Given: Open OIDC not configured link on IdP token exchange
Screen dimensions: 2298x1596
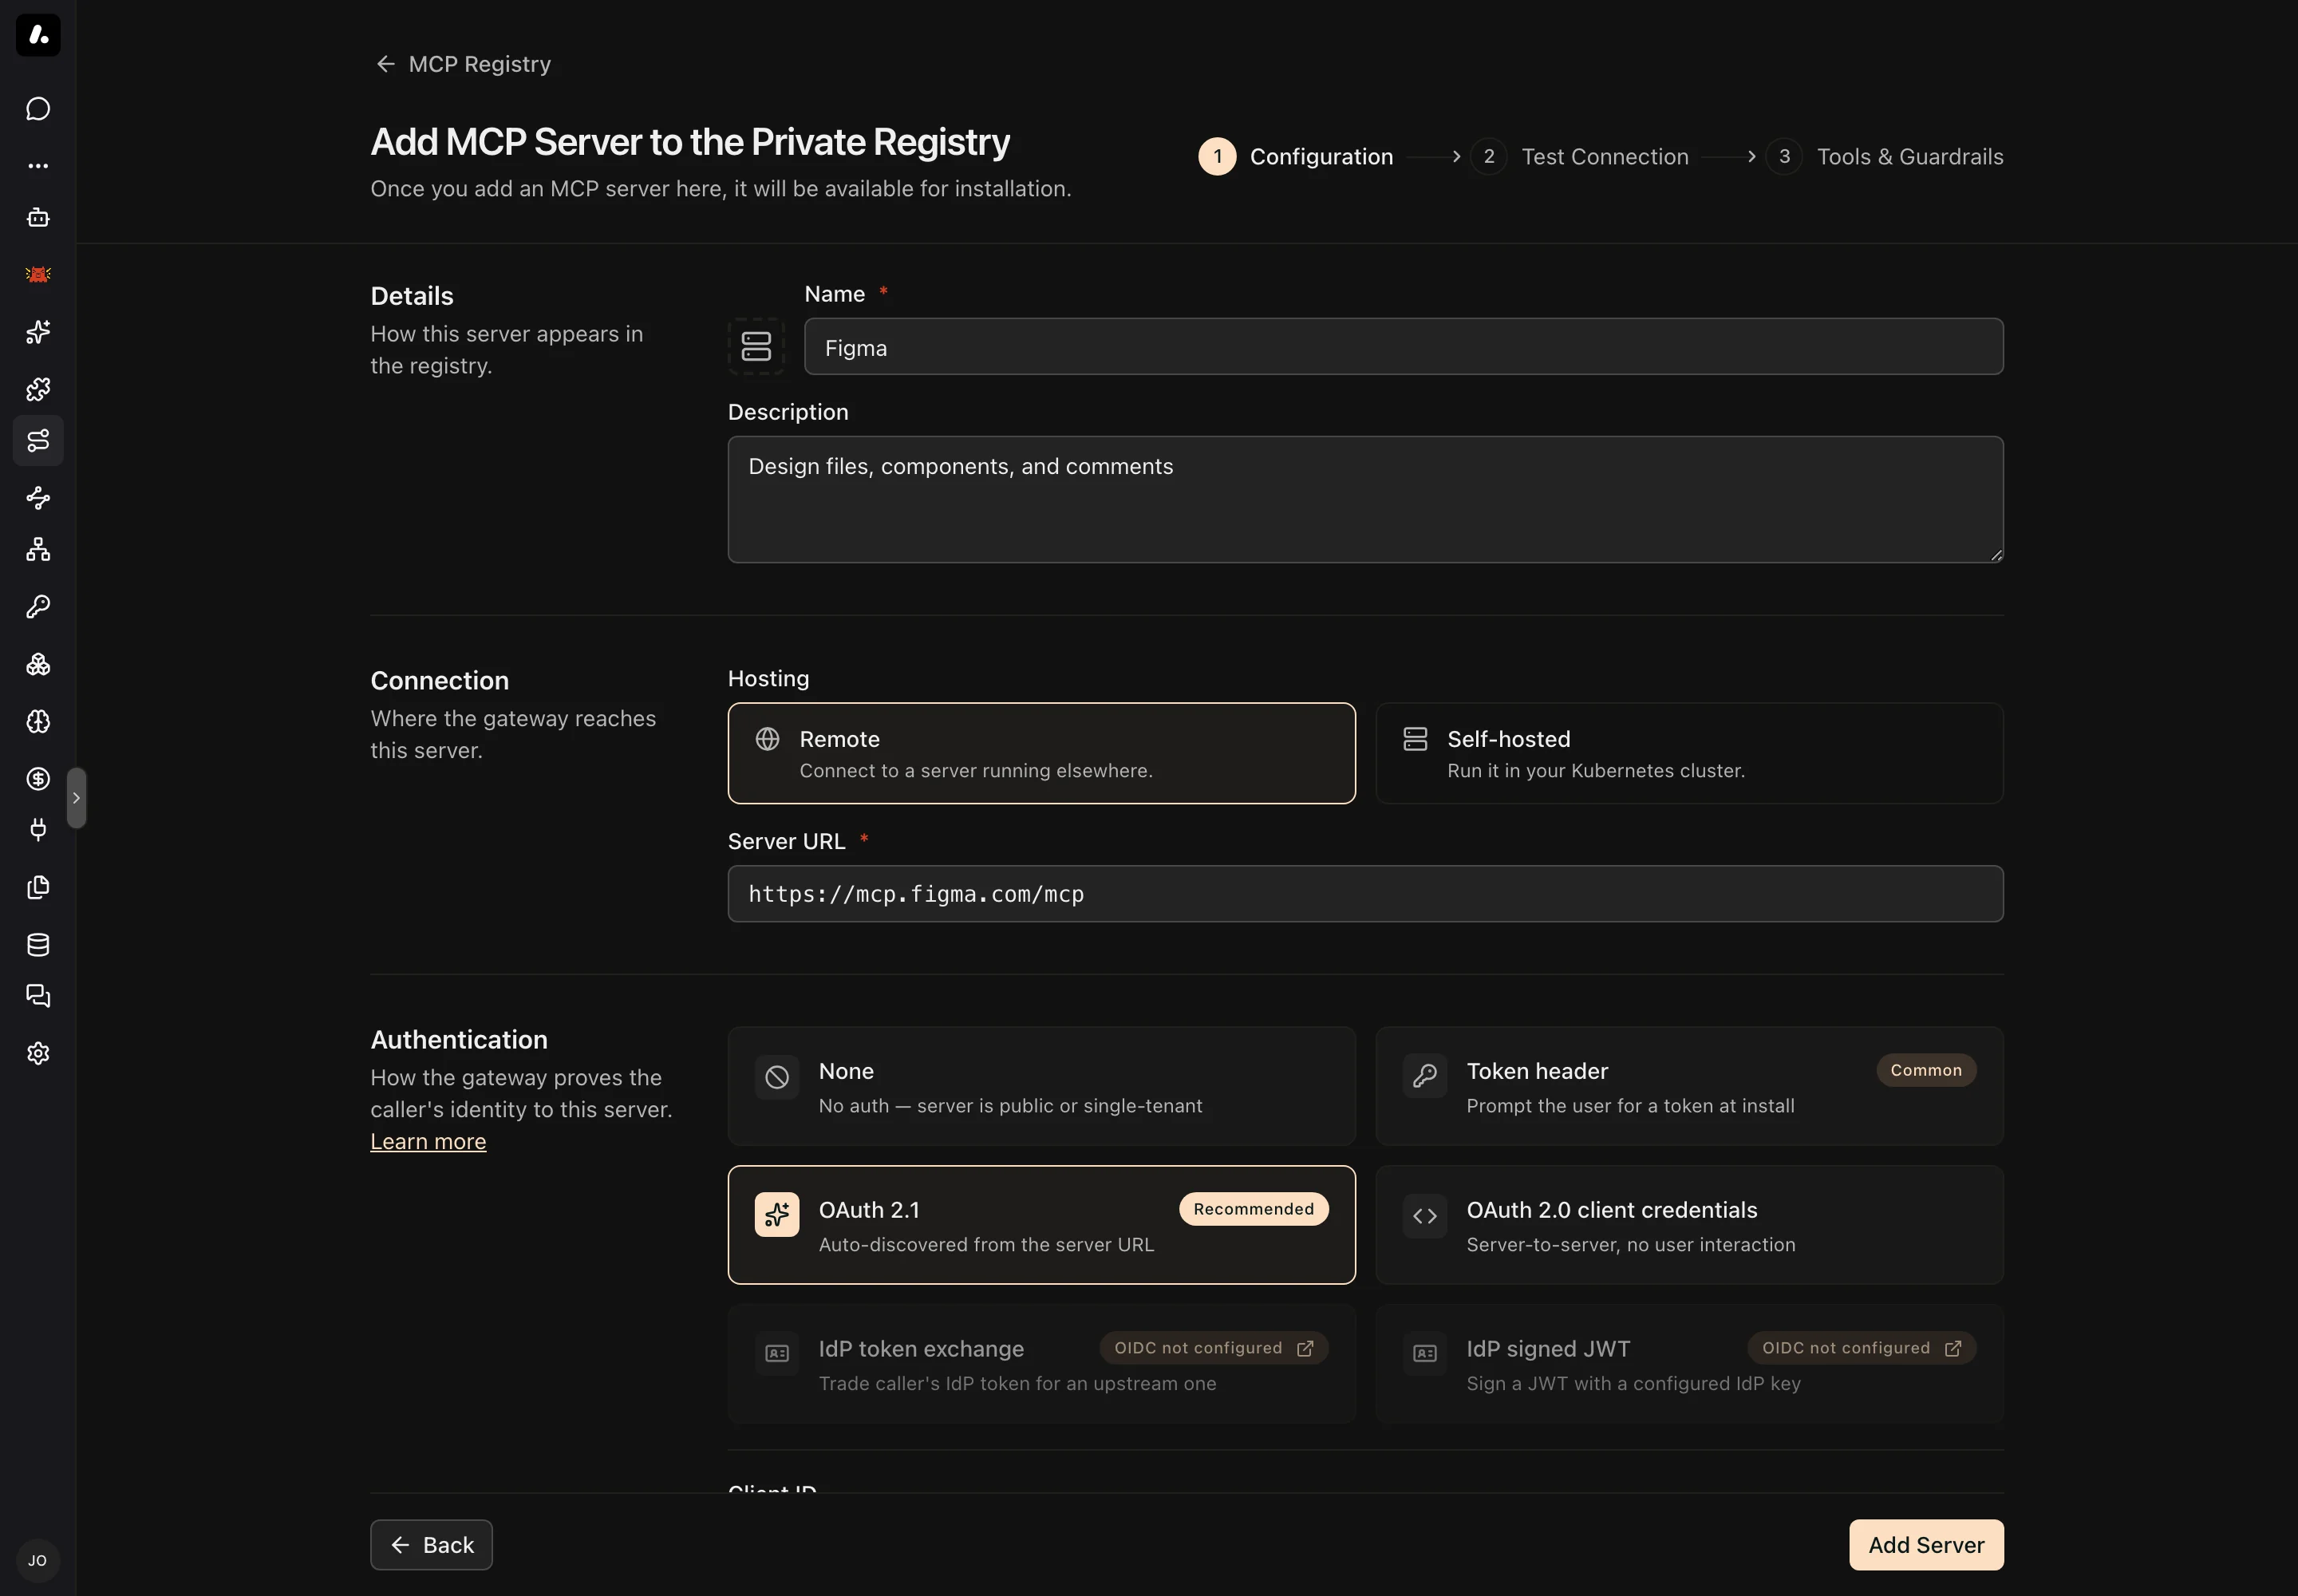Looking at the screenshot, I should pyautogui.click(x=1214, y=1348).
